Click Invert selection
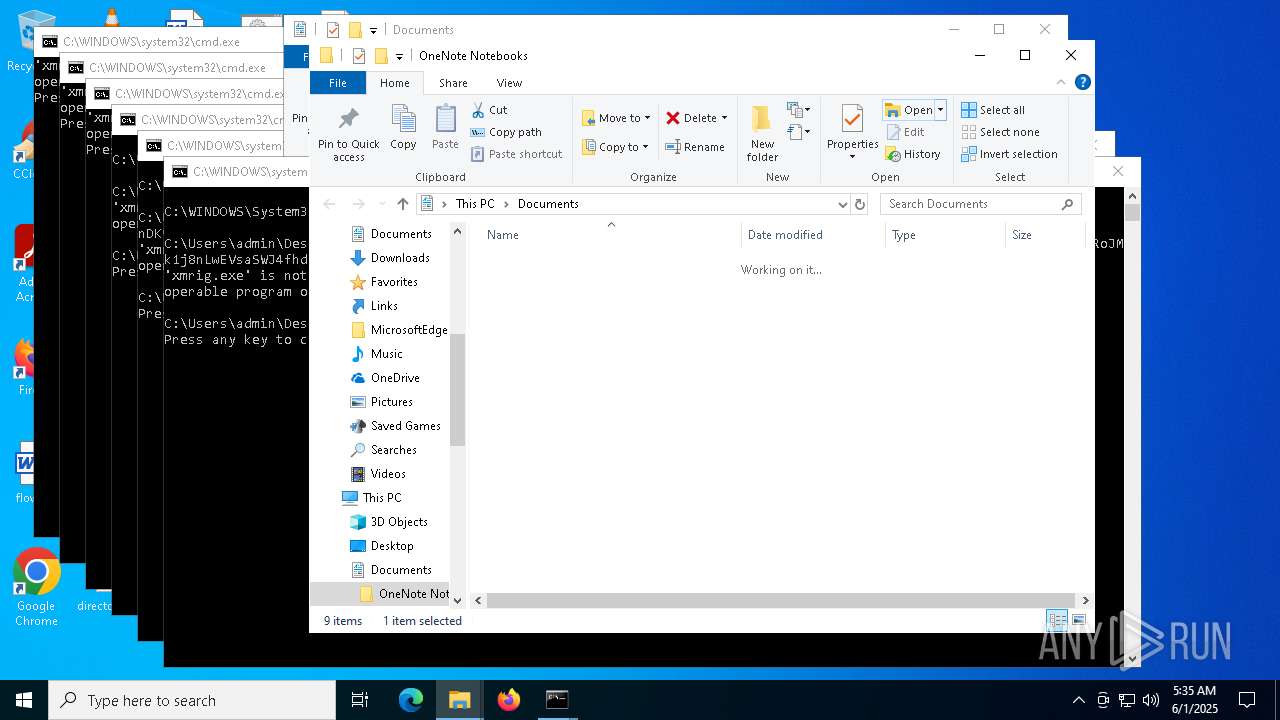The height and width of the screenshot is (720, 1280). coord(1009,154)
